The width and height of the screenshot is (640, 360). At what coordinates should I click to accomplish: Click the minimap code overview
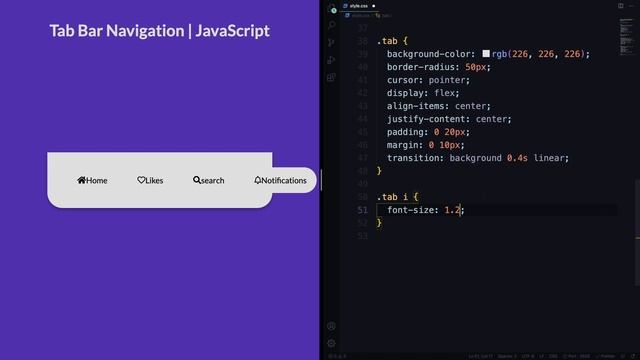coord(626,37)
